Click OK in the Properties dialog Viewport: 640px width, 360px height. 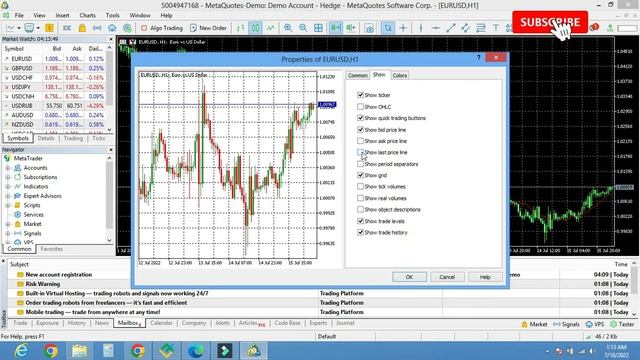click(409, 277)
